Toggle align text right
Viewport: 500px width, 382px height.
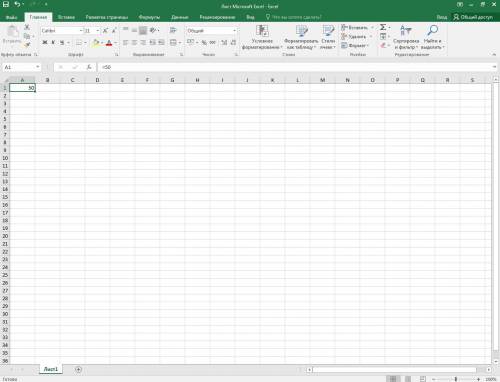(x=143, y=43)
